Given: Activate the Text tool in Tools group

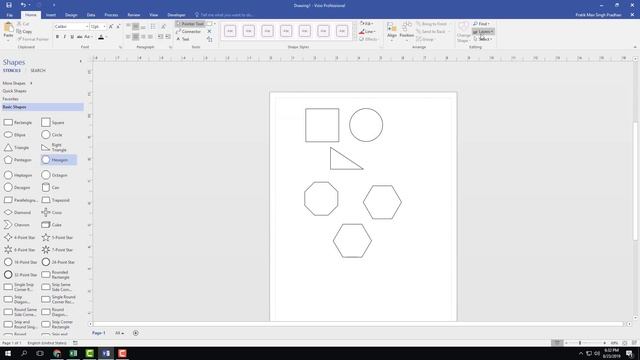Looking at the screenshot, I should click(183, 39).
